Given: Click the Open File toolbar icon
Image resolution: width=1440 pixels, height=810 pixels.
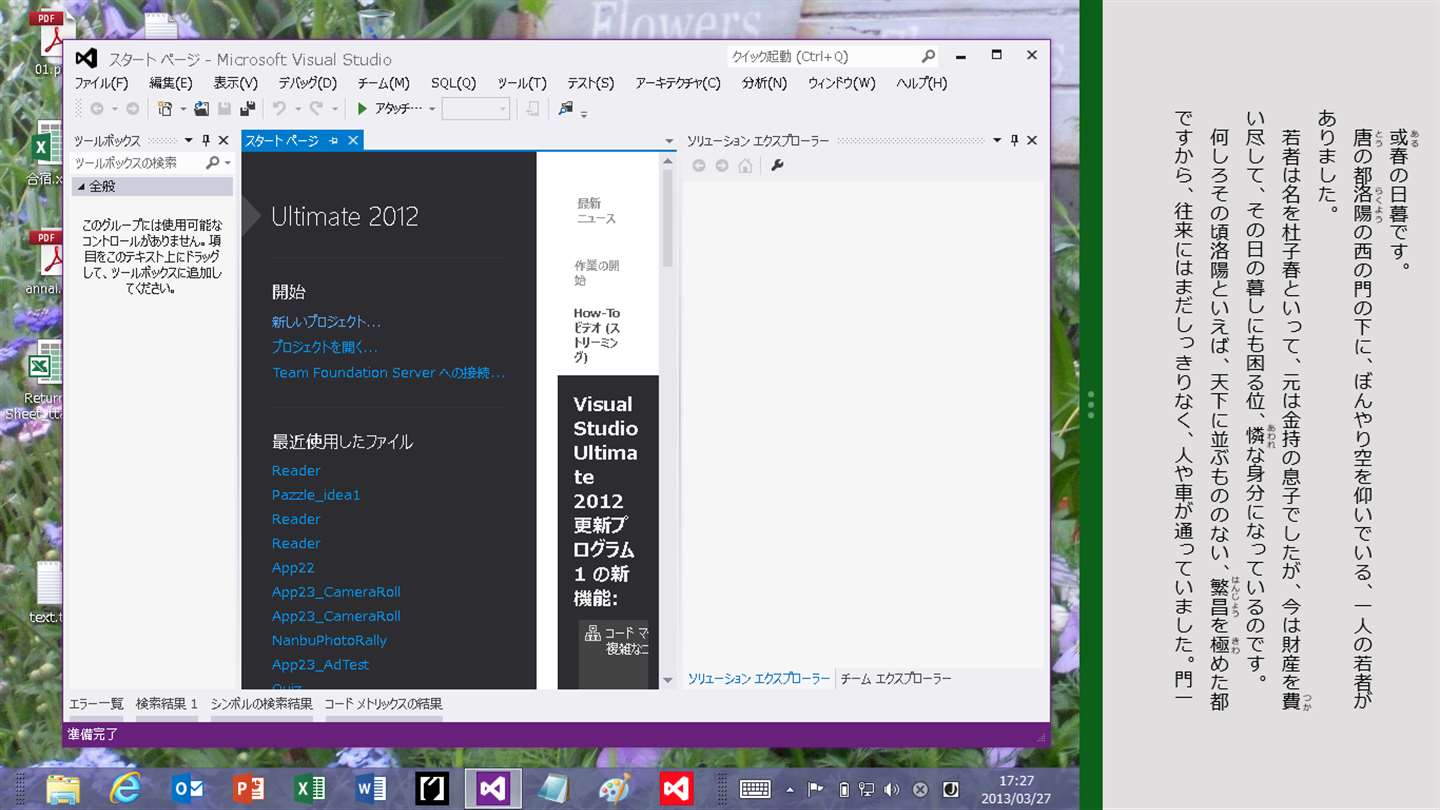Looking at the screenshot, I should 201,109.
